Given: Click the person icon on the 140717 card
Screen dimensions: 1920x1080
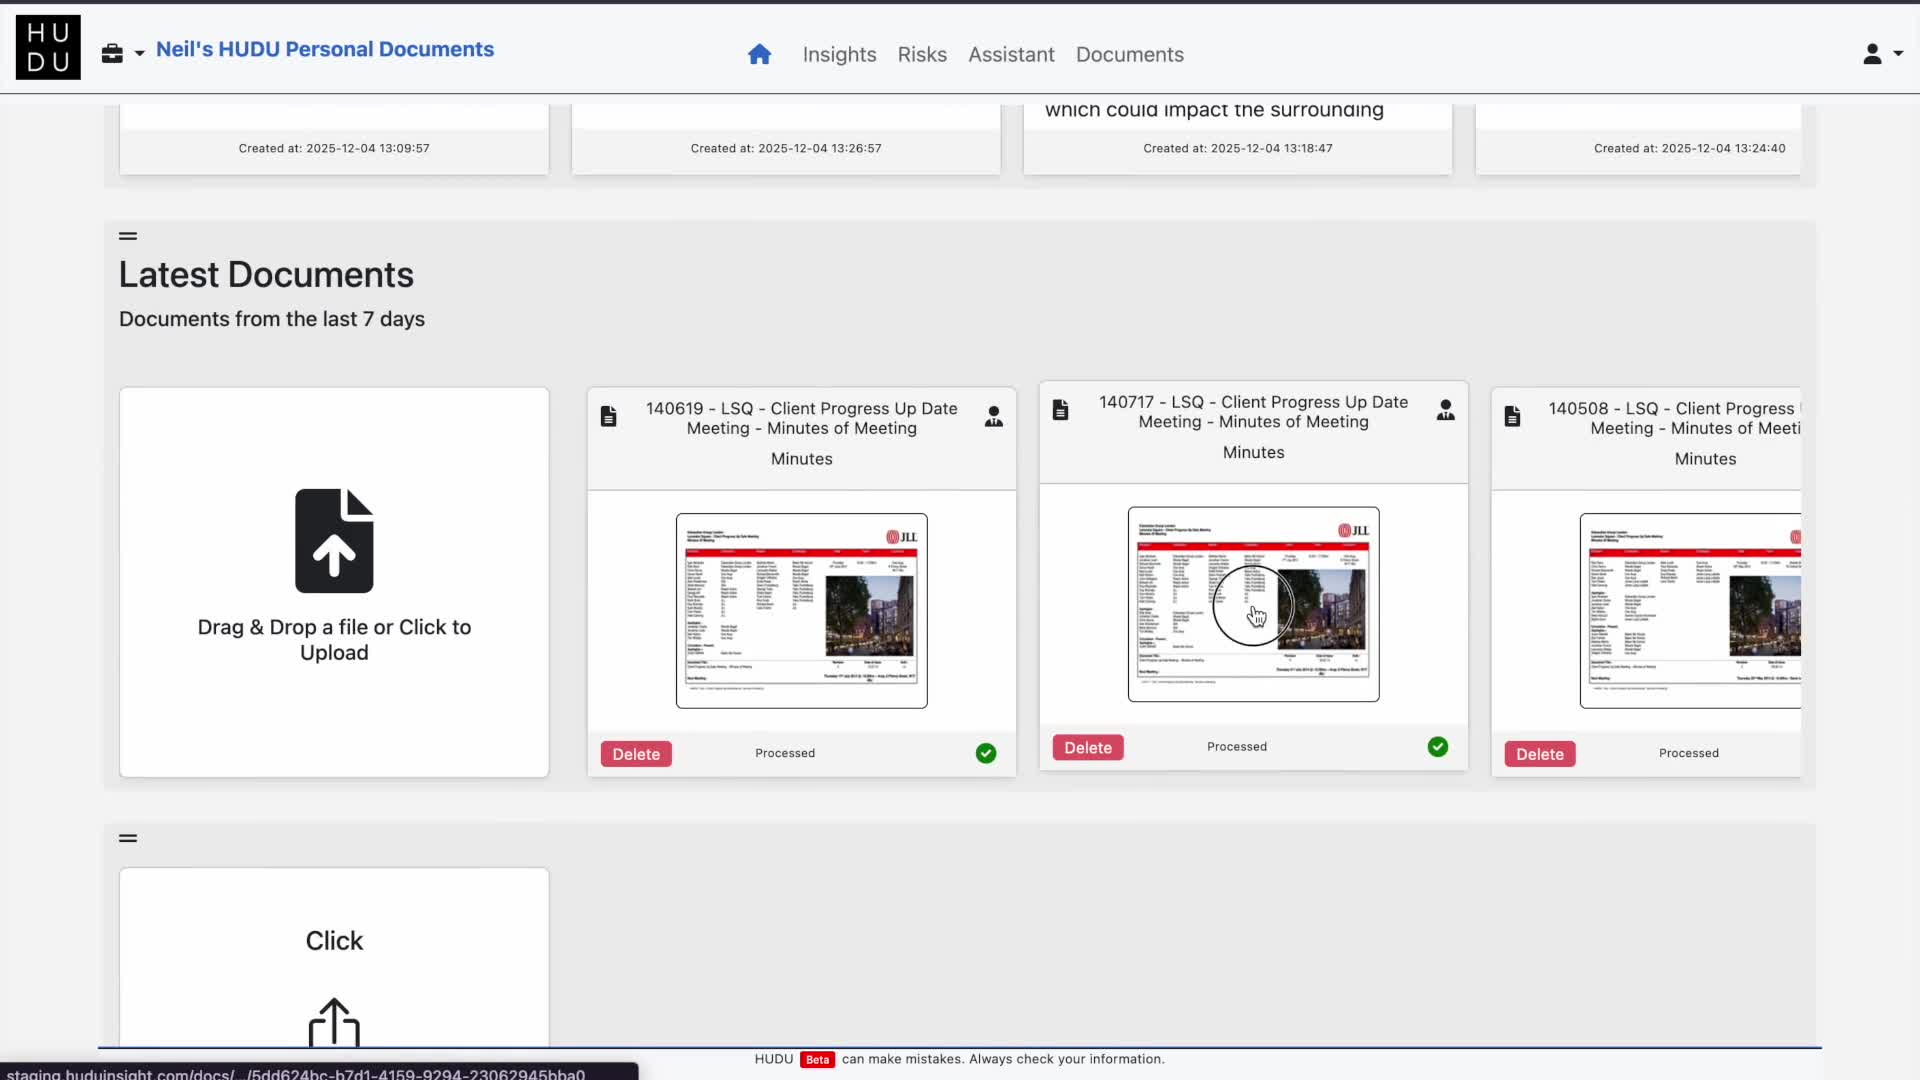Looking at the screenshot, I should (1445, 410).
